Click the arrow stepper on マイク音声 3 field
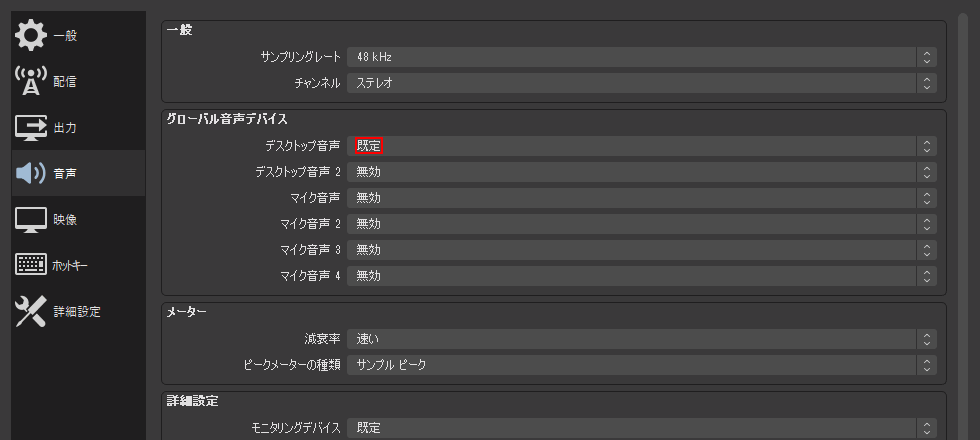980x440 pixels. [x=927, y=250]
